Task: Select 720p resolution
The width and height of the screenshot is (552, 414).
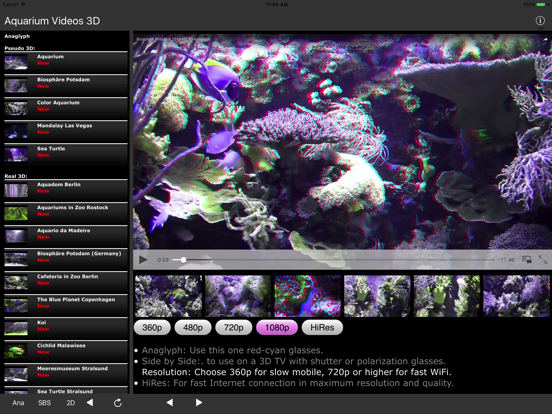Action: coord(234,327)
